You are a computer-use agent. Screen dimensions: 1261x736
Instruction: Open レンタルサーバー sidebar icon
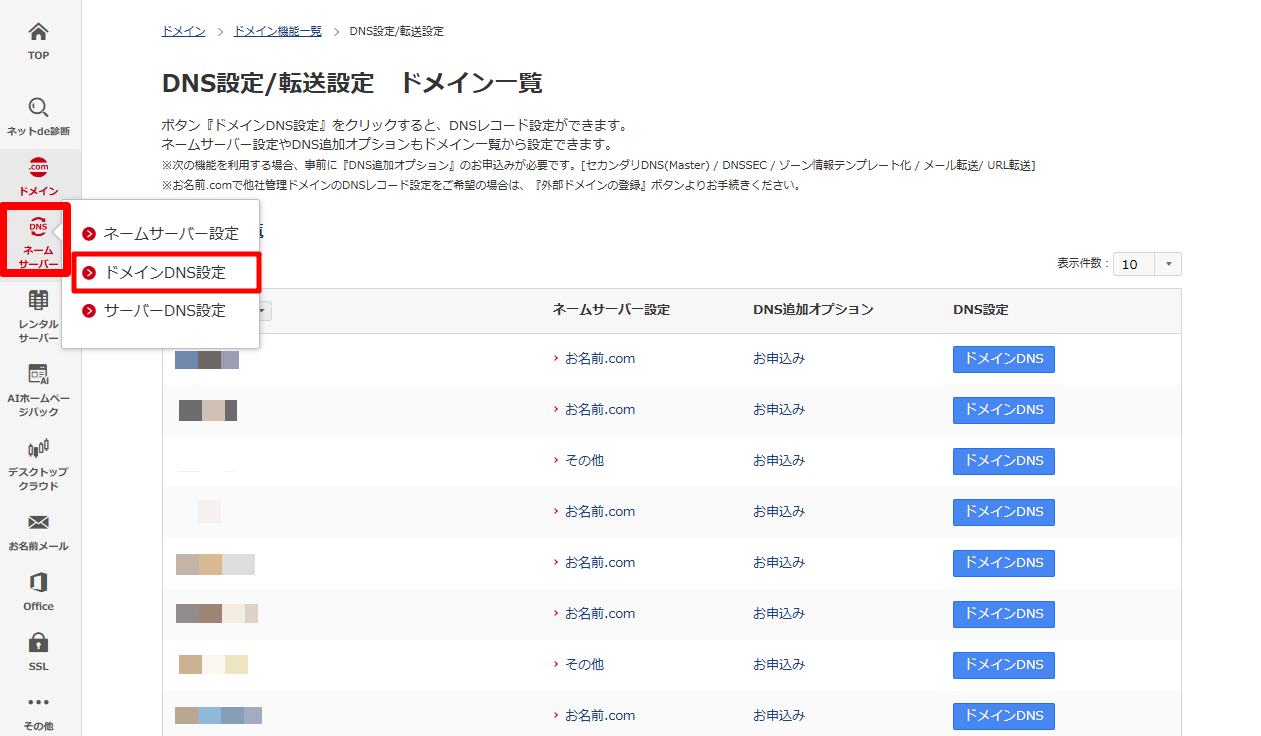(38, 301)
